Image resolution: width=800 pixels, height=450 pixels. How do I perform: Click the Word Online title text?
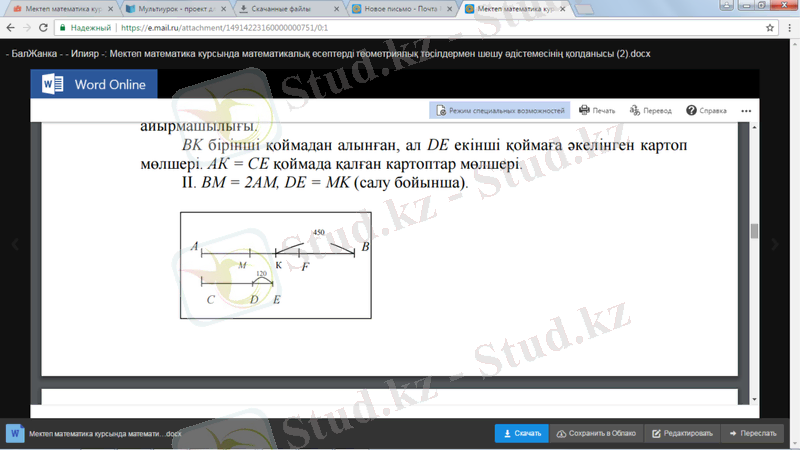110,85
